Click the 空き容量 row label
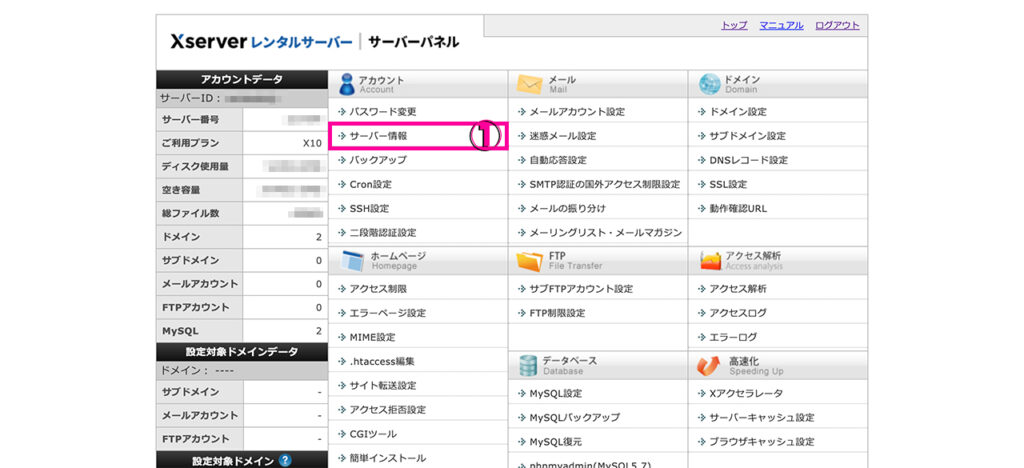The height and width of the screenshot is (468, 1024). click(180, 190)
